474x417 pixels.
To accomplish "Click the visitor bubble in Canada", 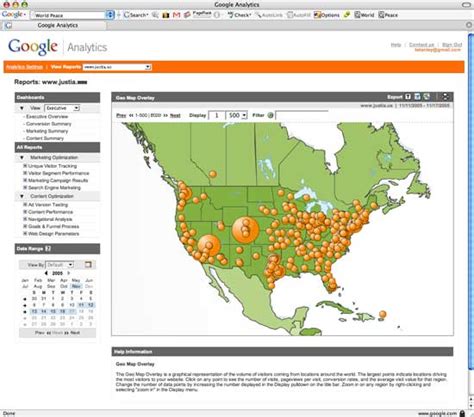I will (213, 174).
